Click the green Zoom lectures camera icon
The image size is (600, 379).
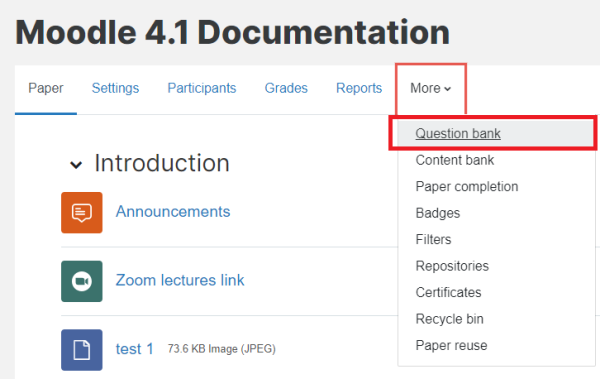point(82,281)
